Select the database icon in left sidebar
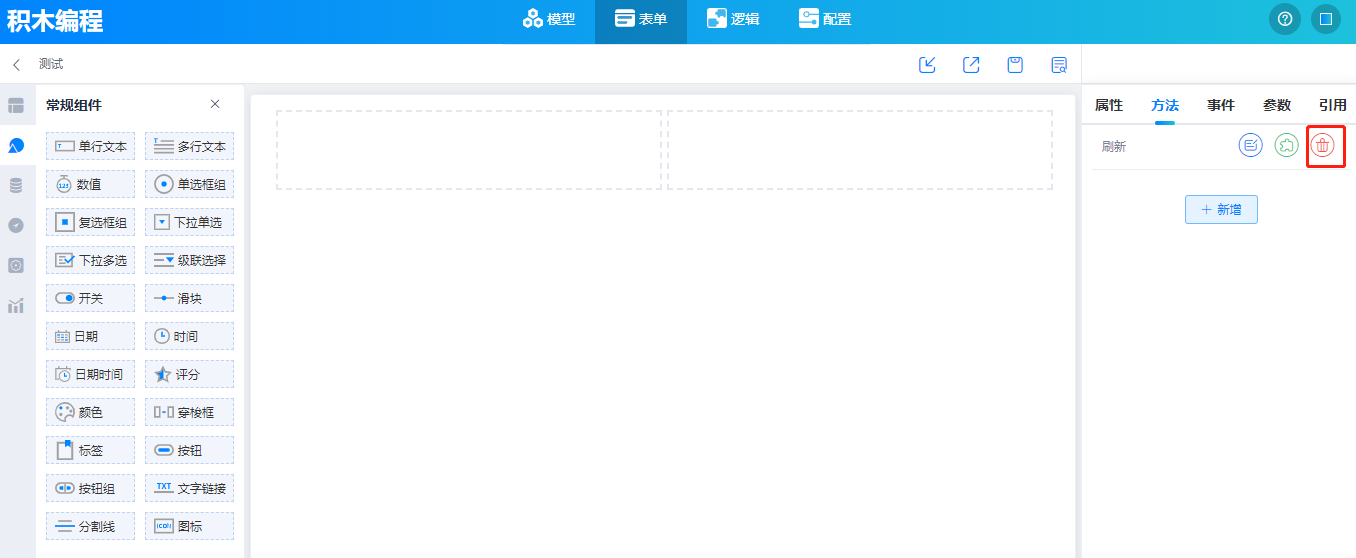1356x558 pixels. click(16, 185)
